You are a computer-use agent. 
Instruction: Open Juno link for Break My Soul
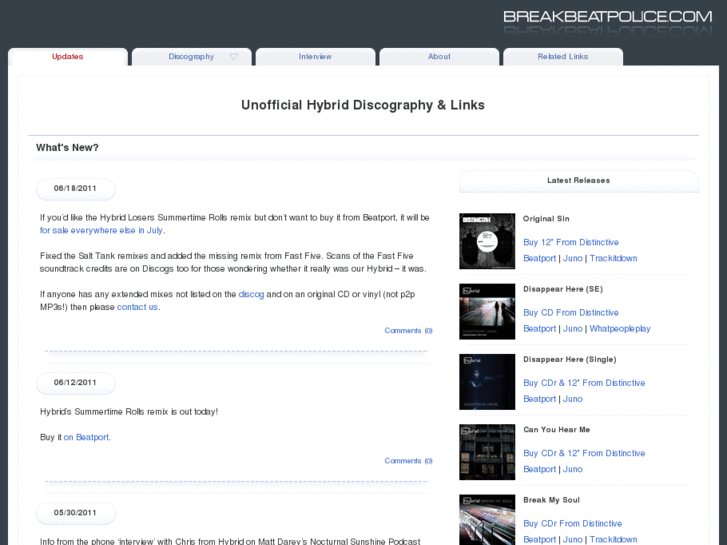(x=573, y=539)
